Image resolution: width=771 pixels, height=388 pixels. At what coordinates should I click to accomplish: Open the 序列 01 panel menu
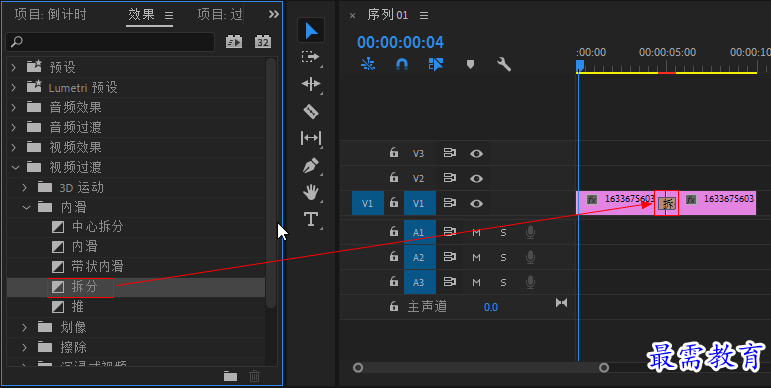[424, 16]
